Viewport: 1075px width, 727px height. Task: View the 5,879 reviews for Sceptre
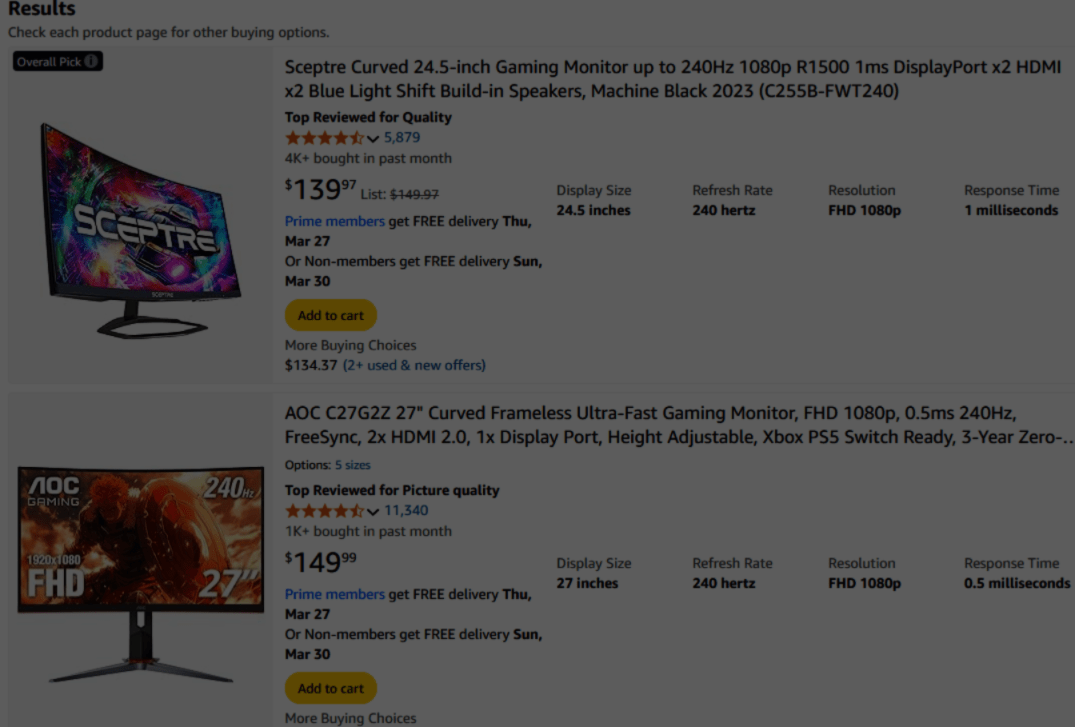point(402,138)
